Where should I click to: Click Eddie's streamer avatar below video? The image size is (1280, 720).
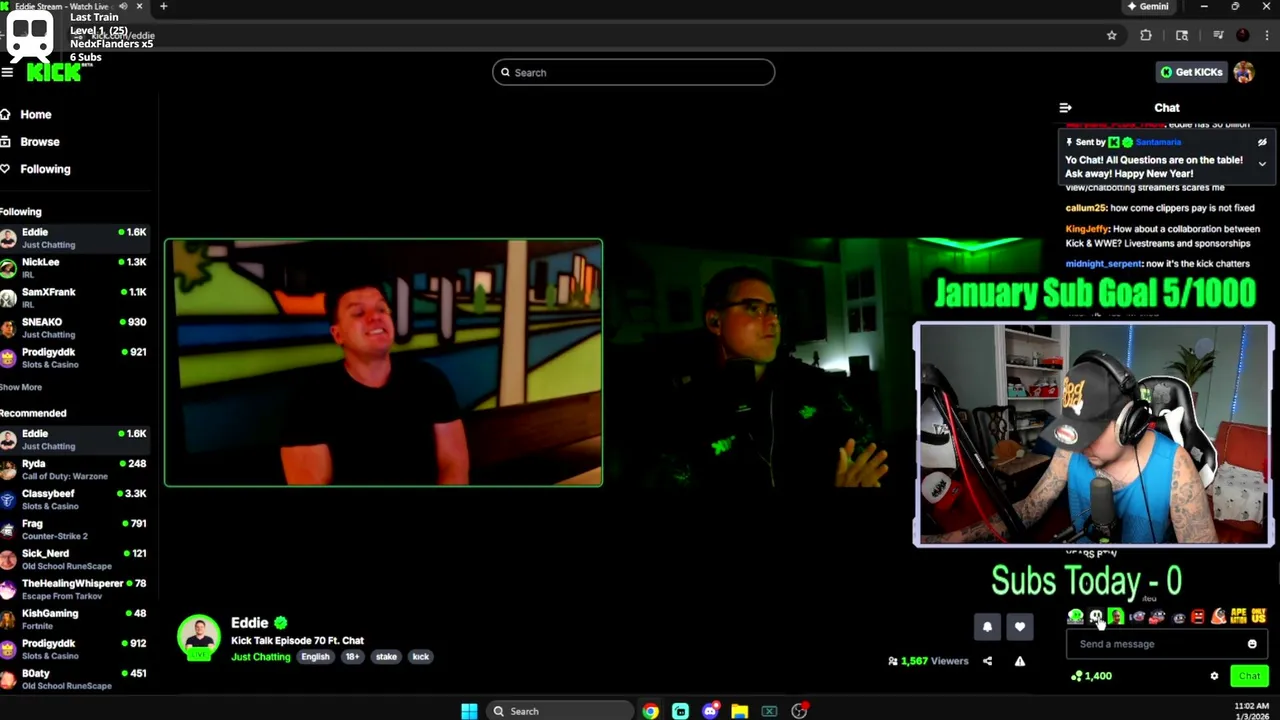(199, 638)
